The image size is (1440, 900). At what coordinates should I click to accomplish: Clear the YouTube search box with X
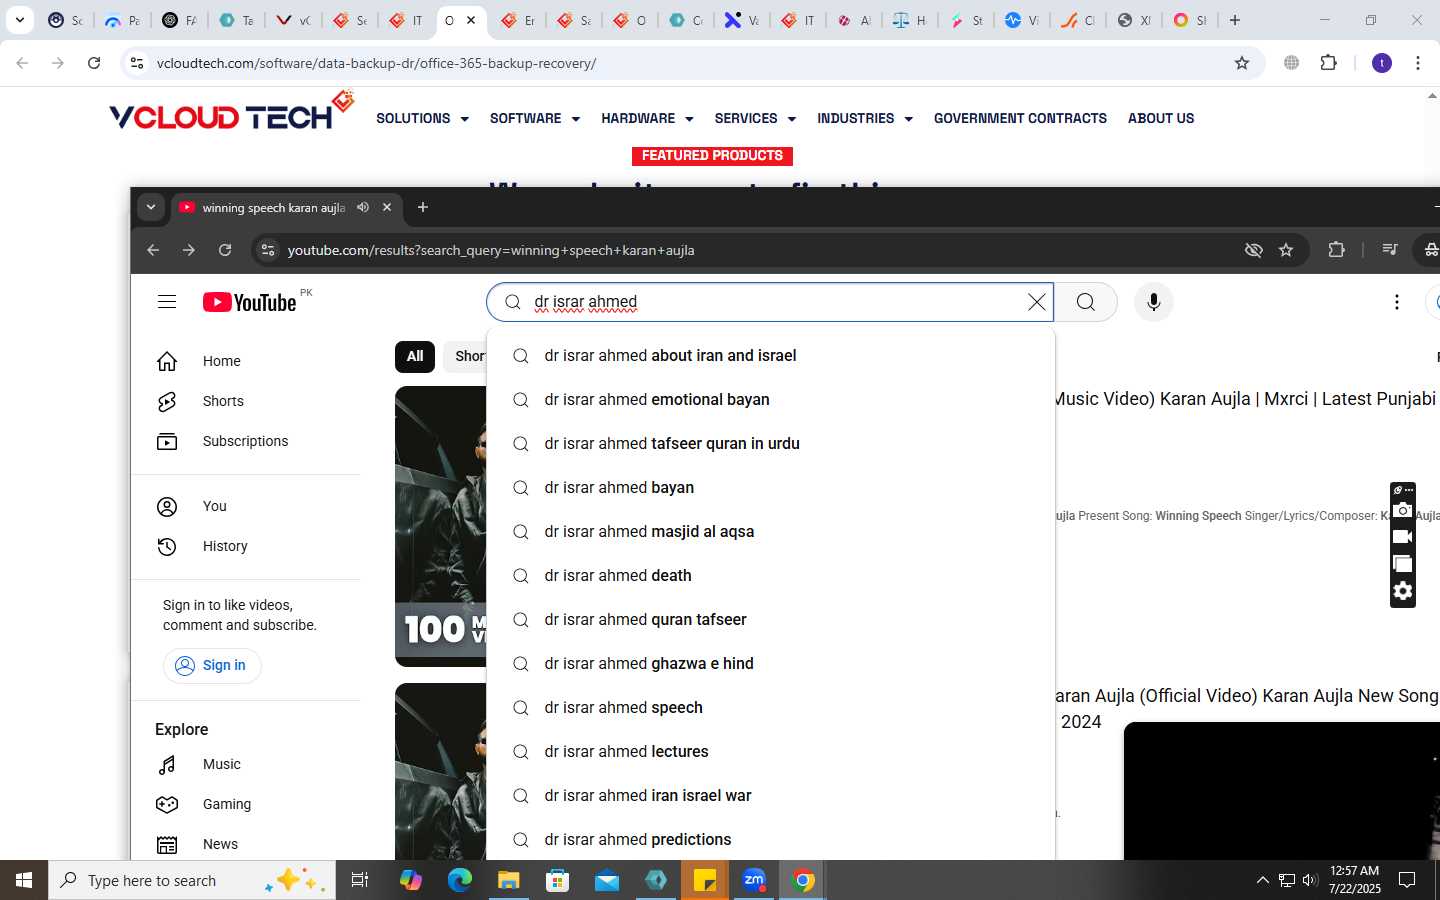1037,302
